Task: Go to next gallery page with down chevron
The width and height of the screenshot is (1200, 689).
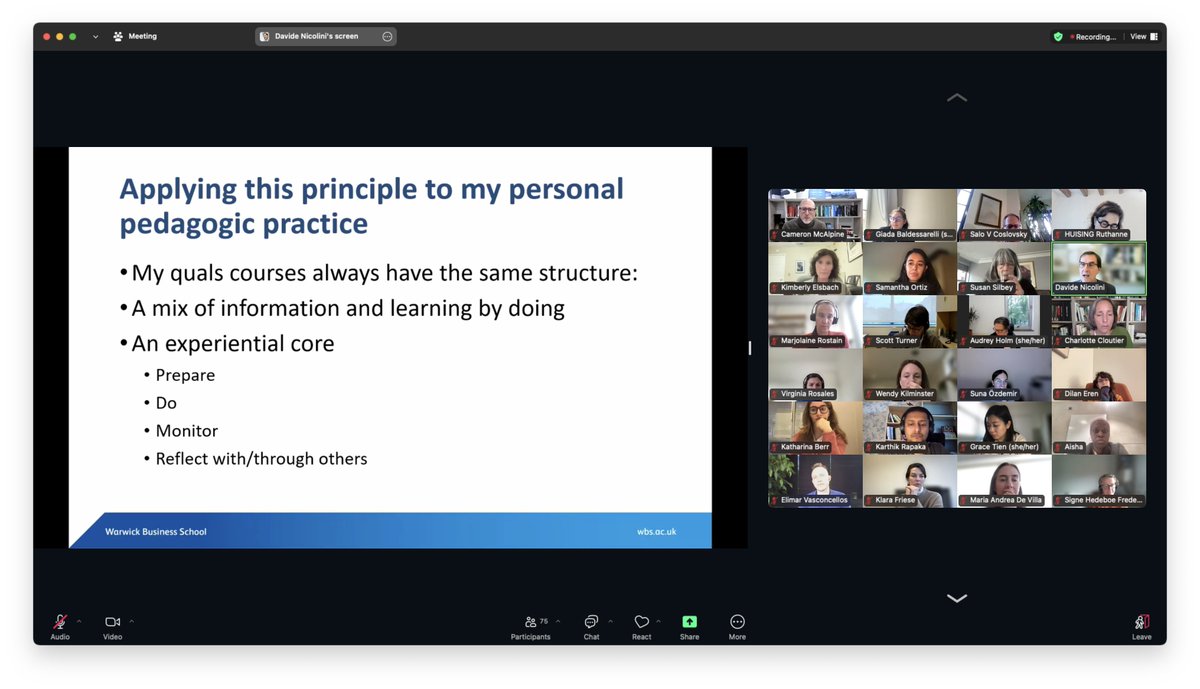Action: click(x=957, y=598)
